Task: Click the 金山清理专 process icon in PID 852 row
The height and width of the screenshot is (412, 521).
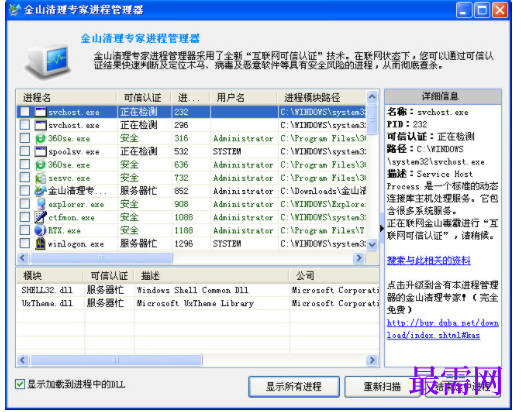Action: [x=40, y=191]
